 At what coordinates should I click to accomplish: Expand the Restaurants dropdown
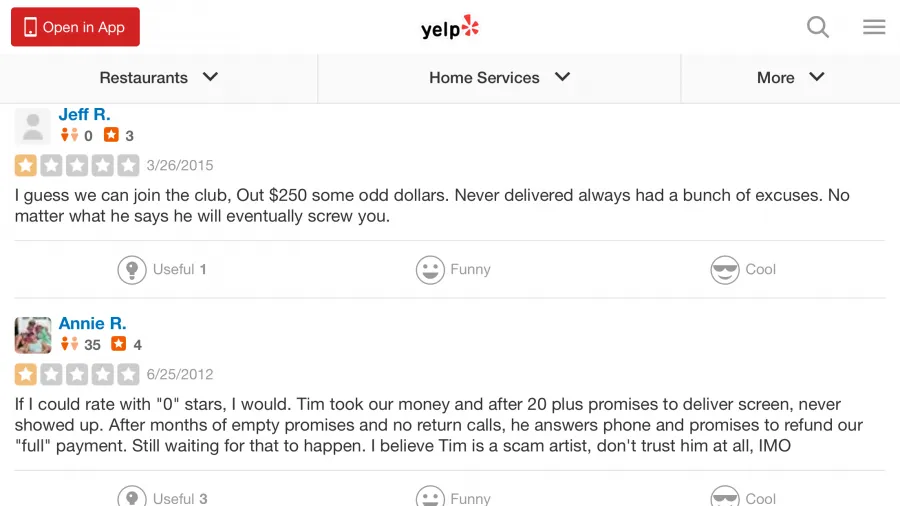pyautogui.click(x=158, y=78)
